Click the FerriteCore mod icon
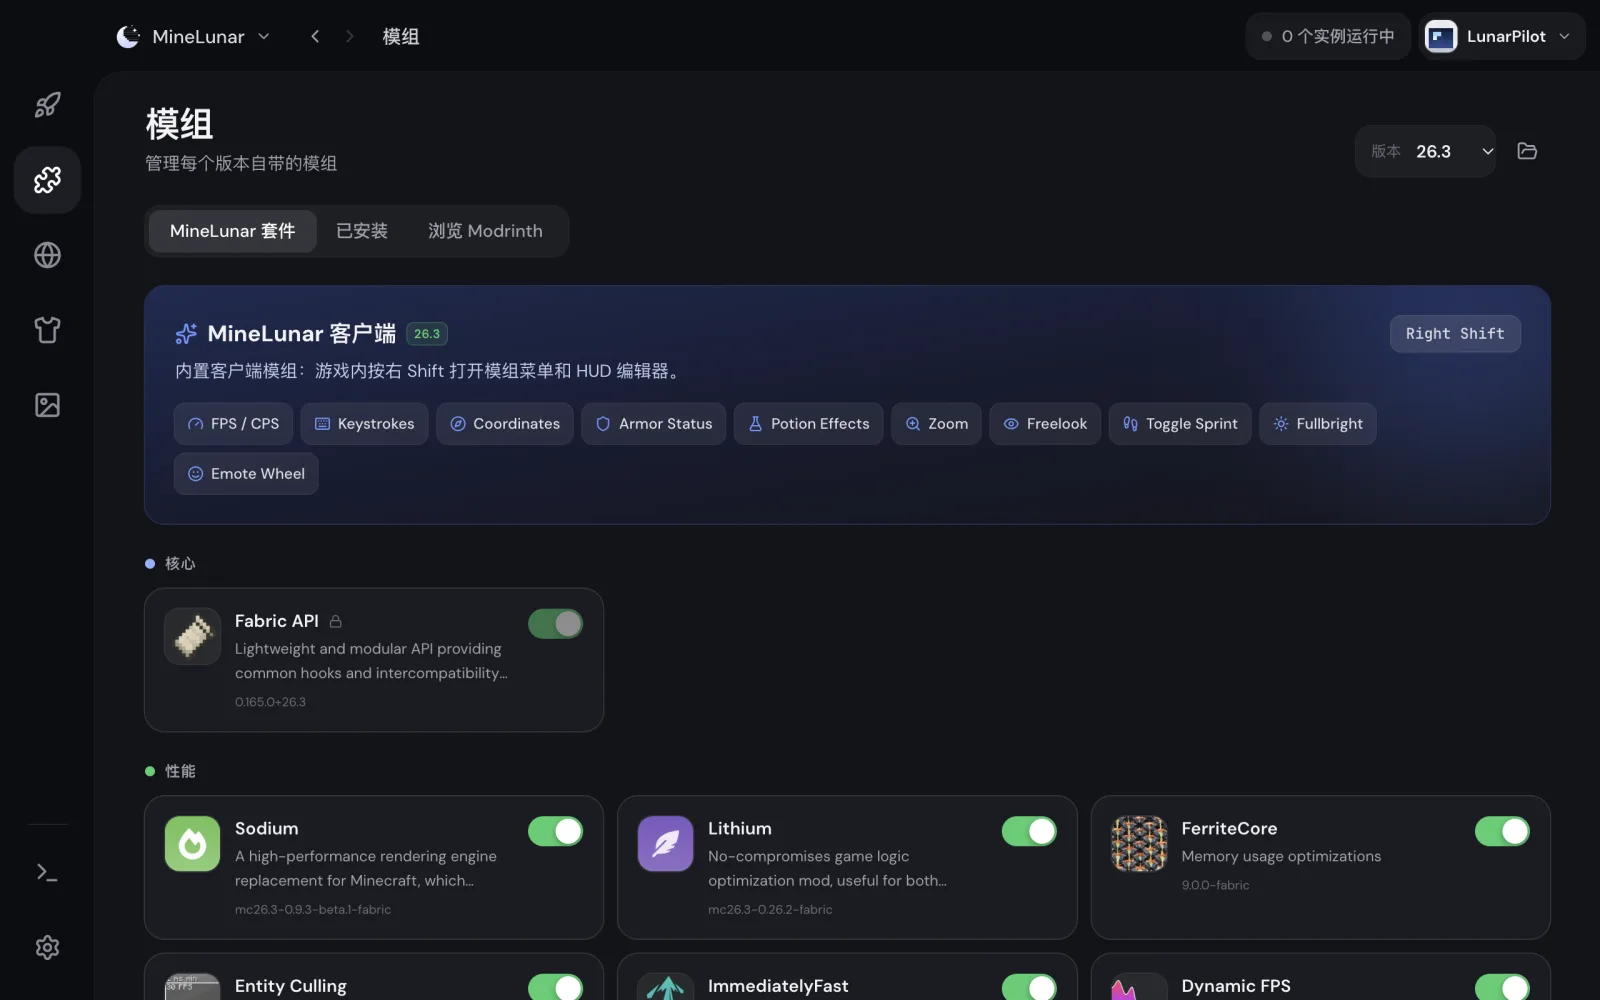Screen dimensions: 1600x1000 pos(1139,844)
